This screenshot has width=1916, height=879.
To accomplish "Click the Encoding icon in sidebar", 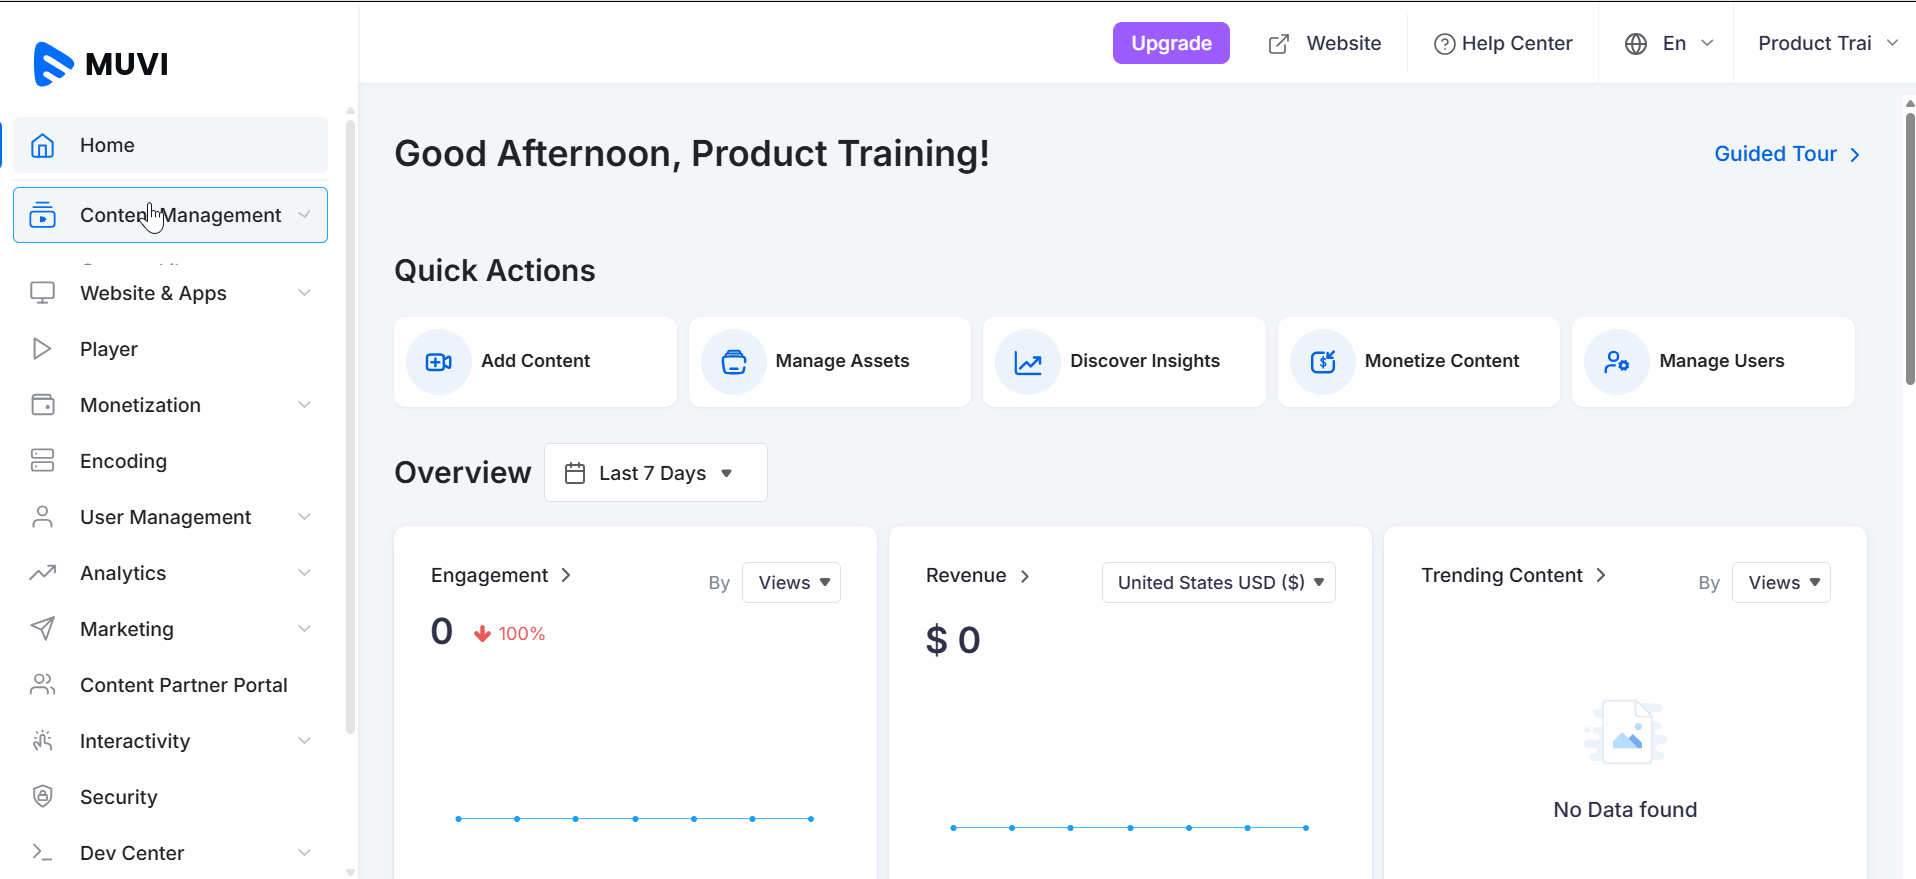I will (42, 460).
